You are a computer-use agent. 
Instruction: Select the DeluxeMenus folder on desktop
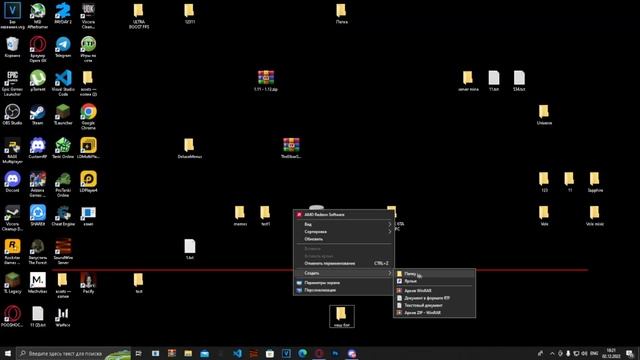point(189,148)
